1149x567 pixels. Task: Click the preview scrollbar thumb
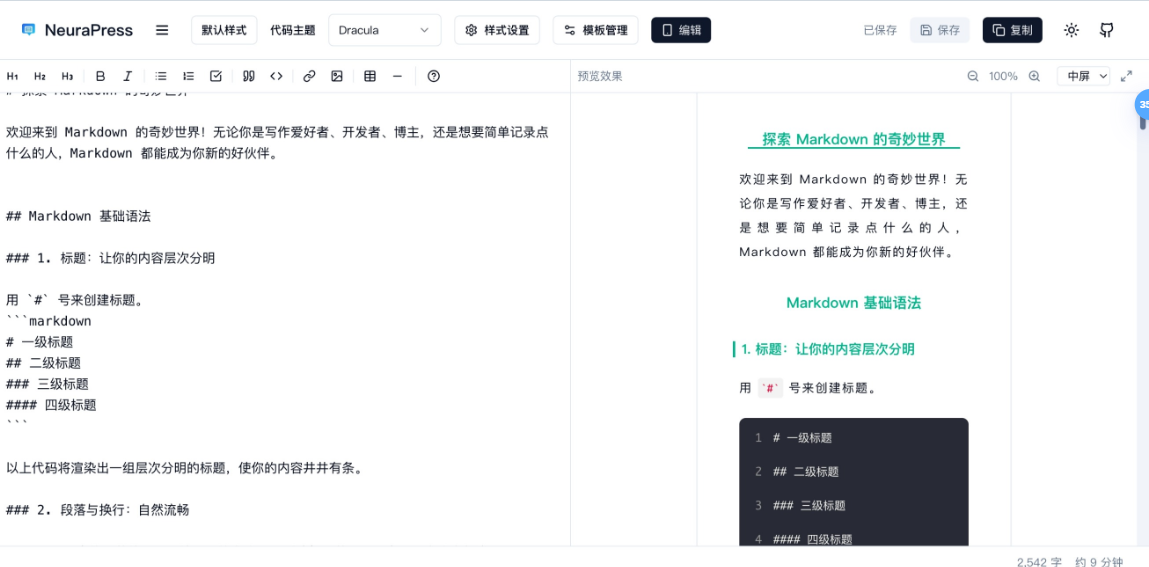tap(1142, 121)
